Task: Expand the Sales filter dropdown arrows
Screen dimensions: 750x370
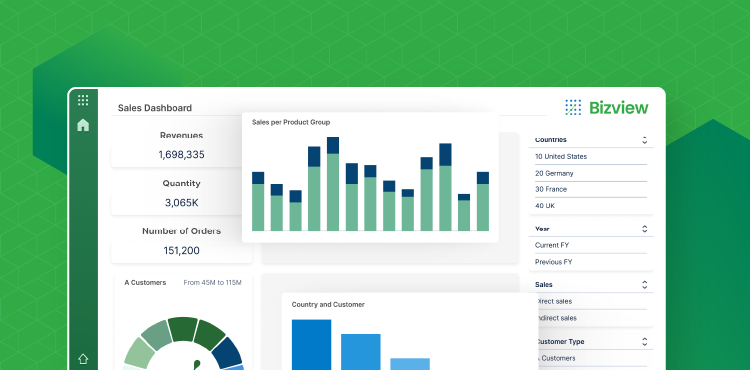Action: (644, 285)
